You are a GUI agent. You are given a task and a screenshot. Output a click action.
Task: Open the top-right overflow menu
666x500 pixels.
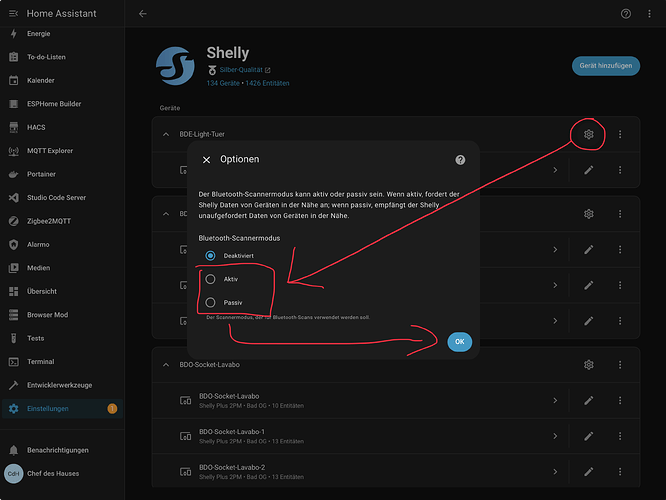click(x=649, y=14)
